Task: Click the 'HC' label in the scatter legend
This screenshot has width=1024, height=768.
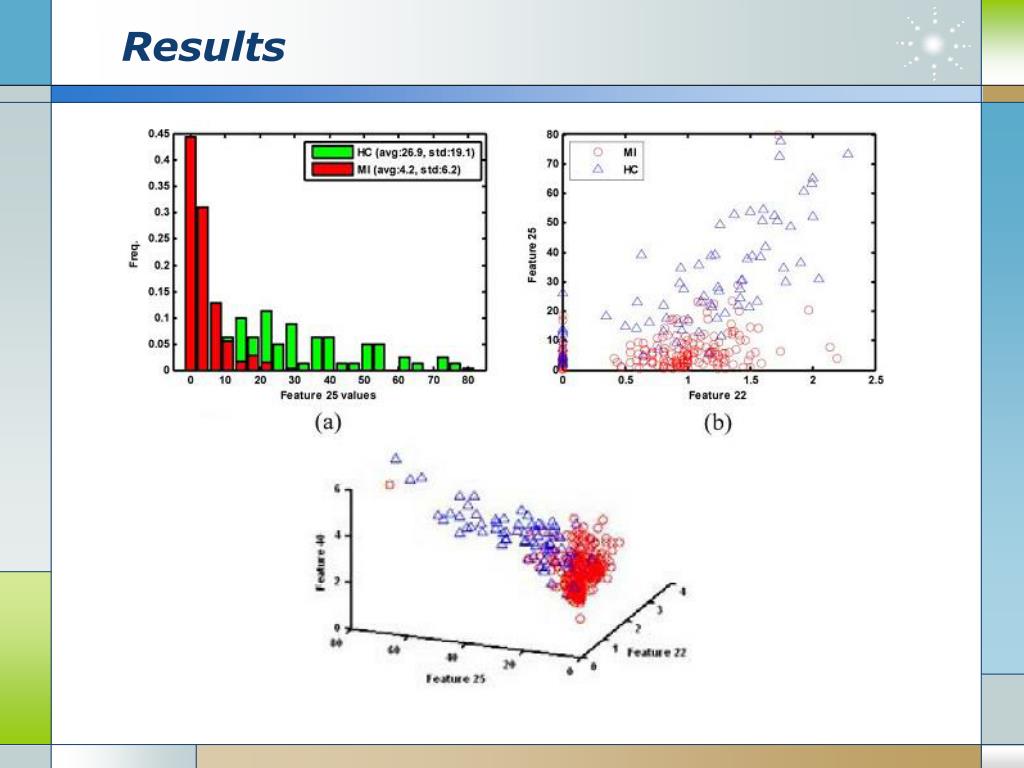Action: coord(630,170)
